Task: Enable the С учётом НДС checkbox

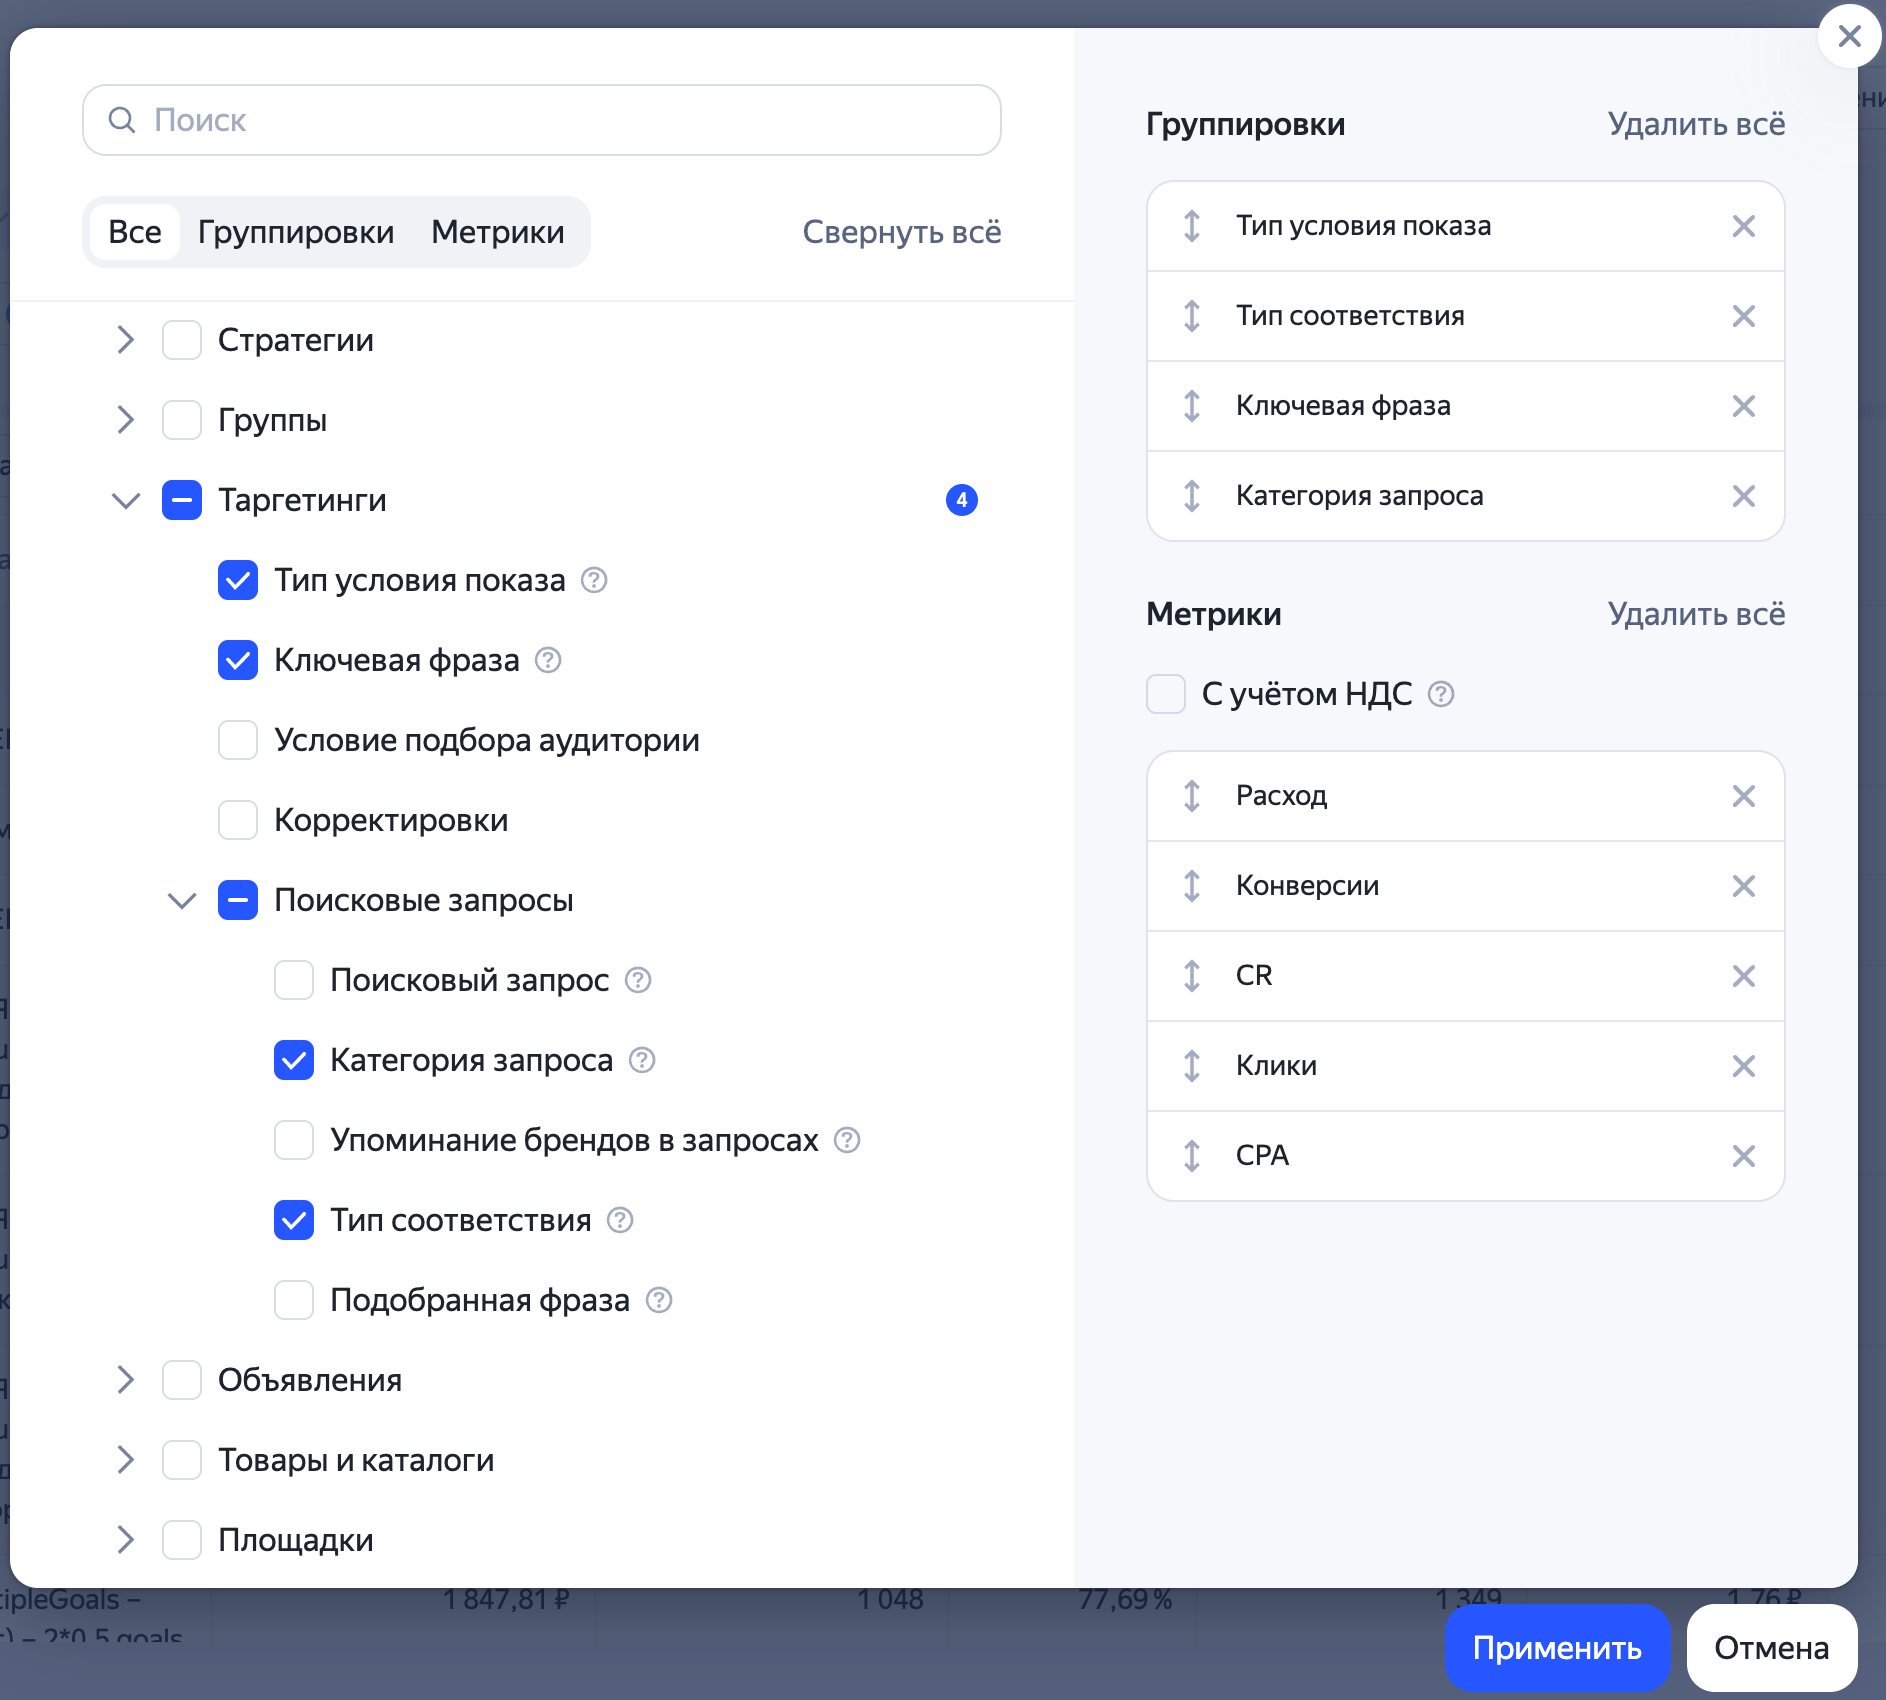Action: coord(1166,694)
